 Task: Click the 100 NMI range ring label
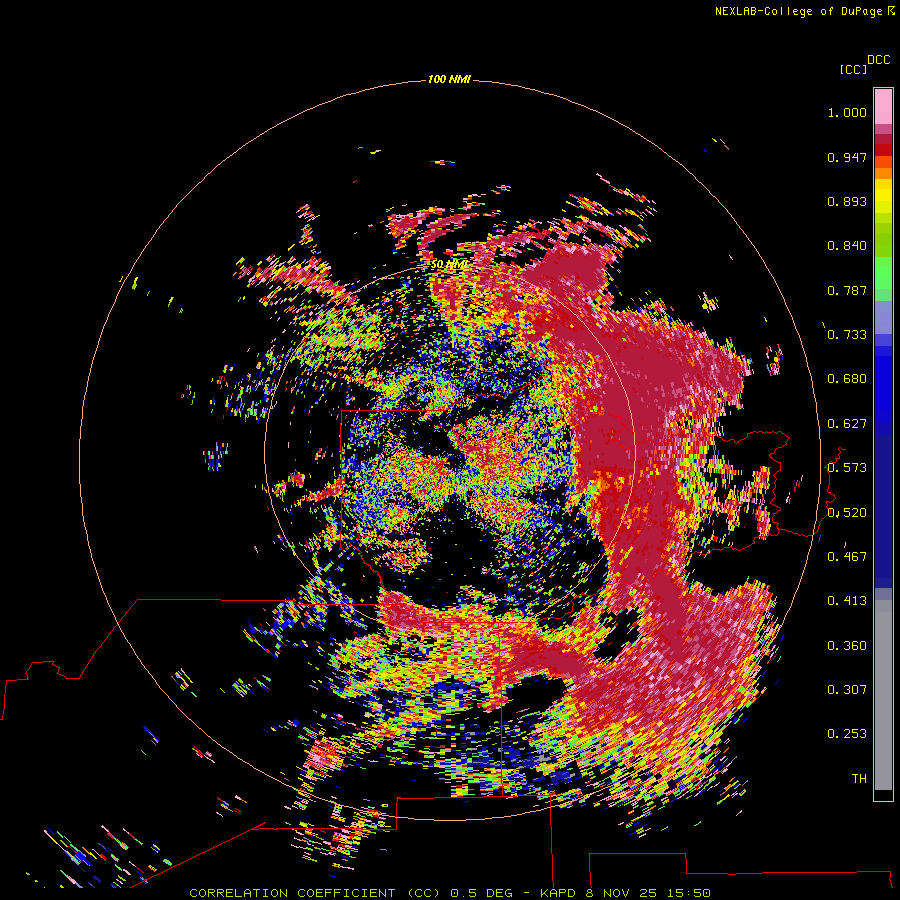click(449, 79)
